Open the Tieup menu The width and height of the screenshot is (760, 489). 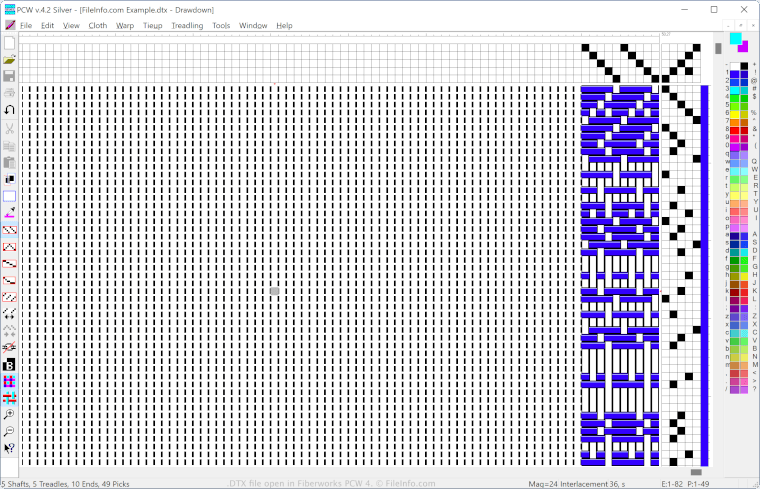tap(153, 25)
